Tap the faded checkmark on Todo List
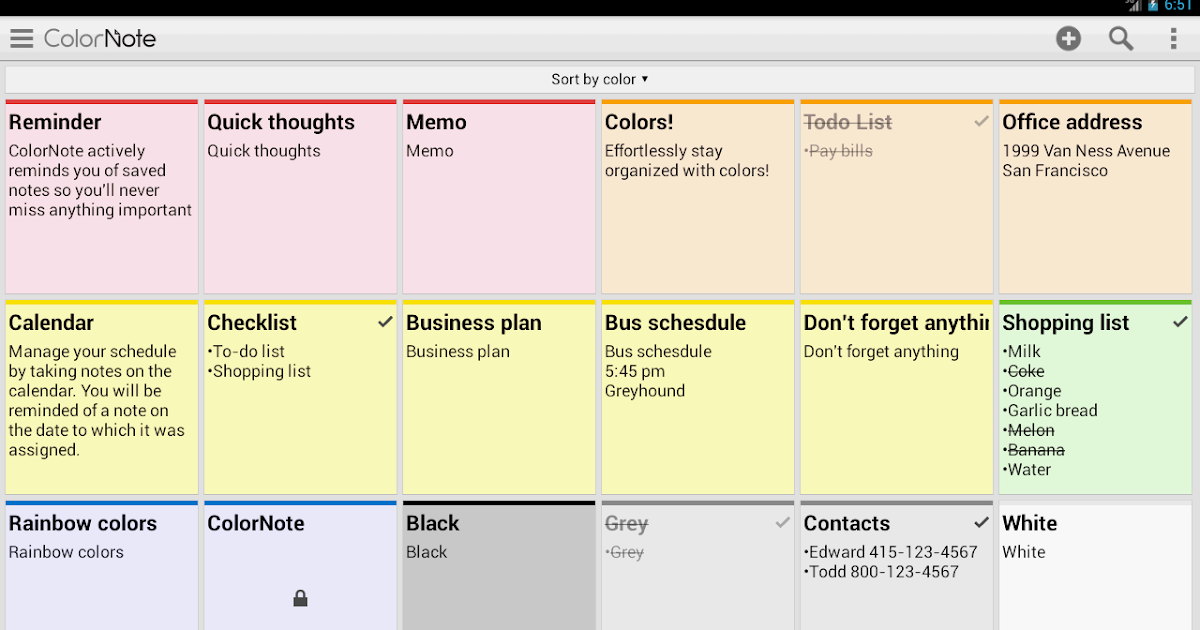 980,120
